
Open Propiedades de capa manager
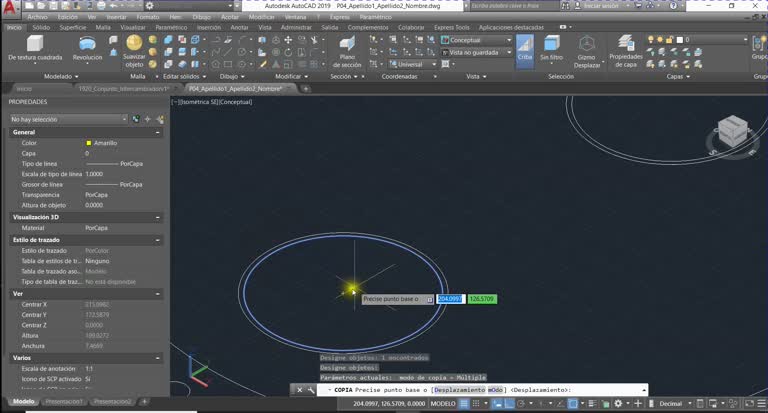625,51
